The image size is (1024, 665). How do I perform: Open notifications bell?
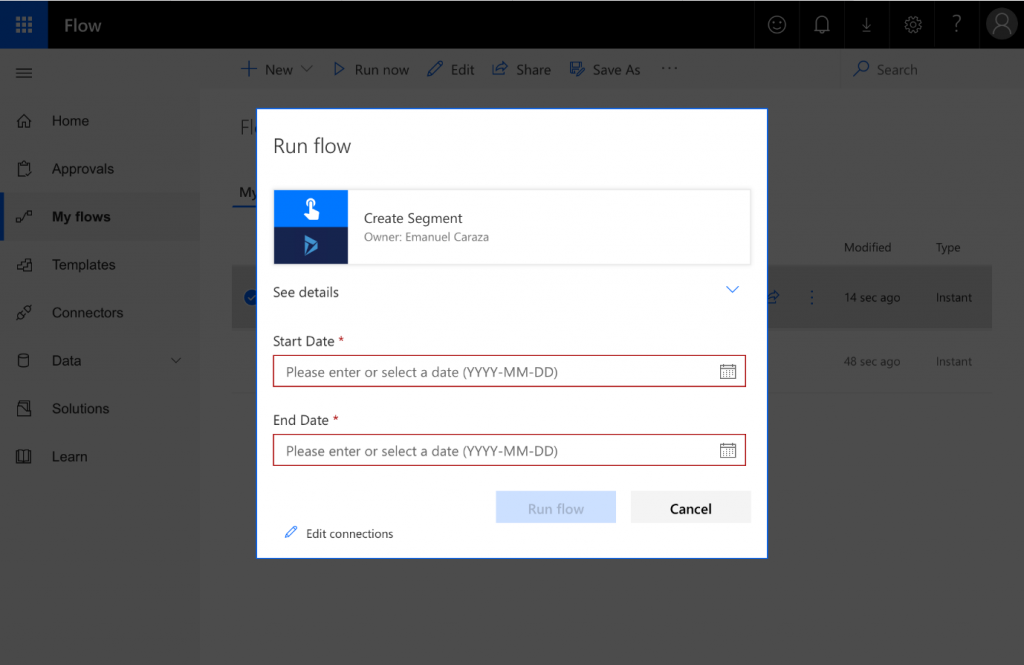821,24
